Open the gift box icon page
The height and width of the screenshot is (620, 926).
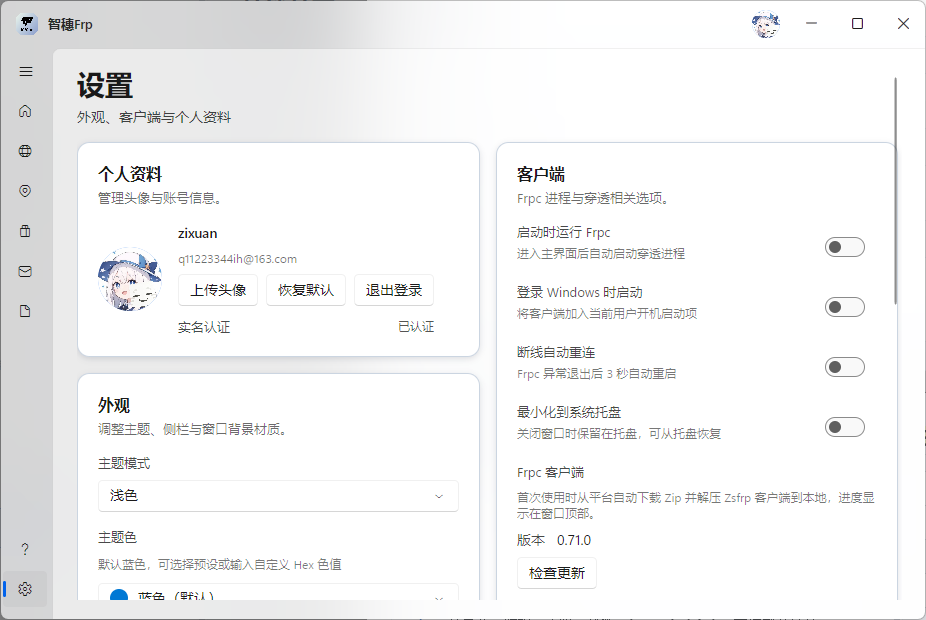[x=25, y=231]
